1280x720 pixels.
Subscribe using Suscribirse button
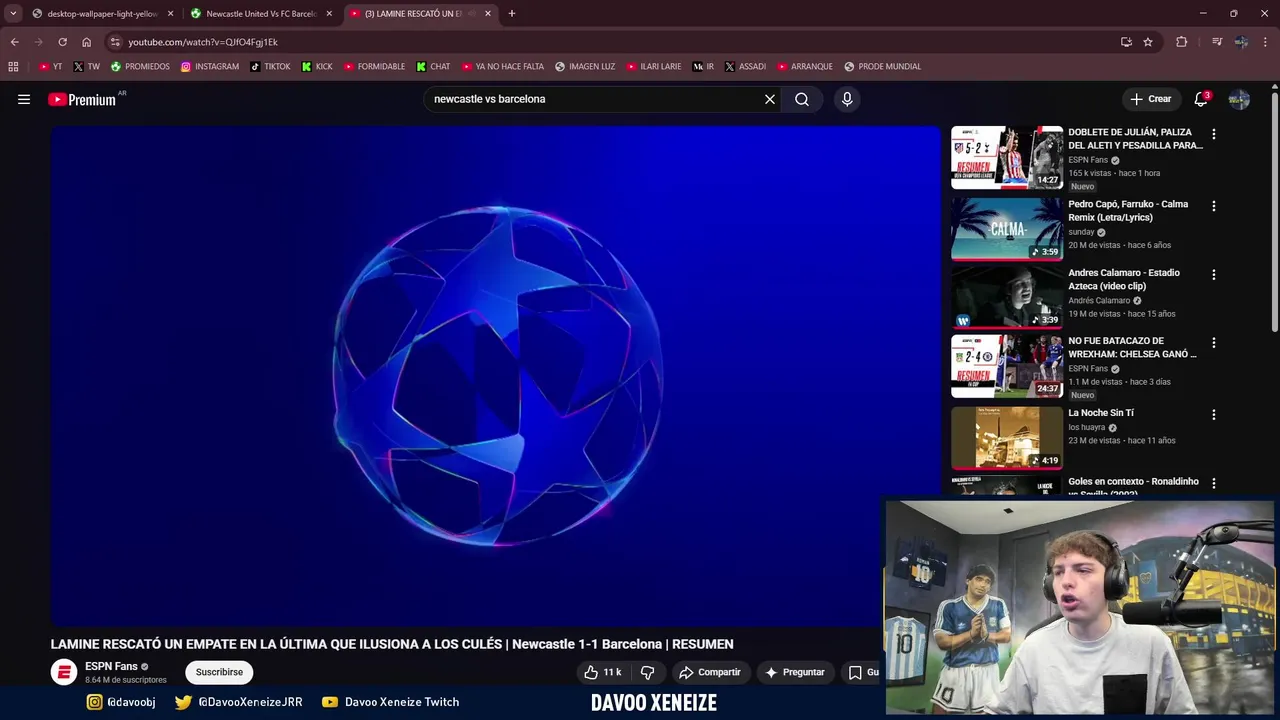(219, 672)
